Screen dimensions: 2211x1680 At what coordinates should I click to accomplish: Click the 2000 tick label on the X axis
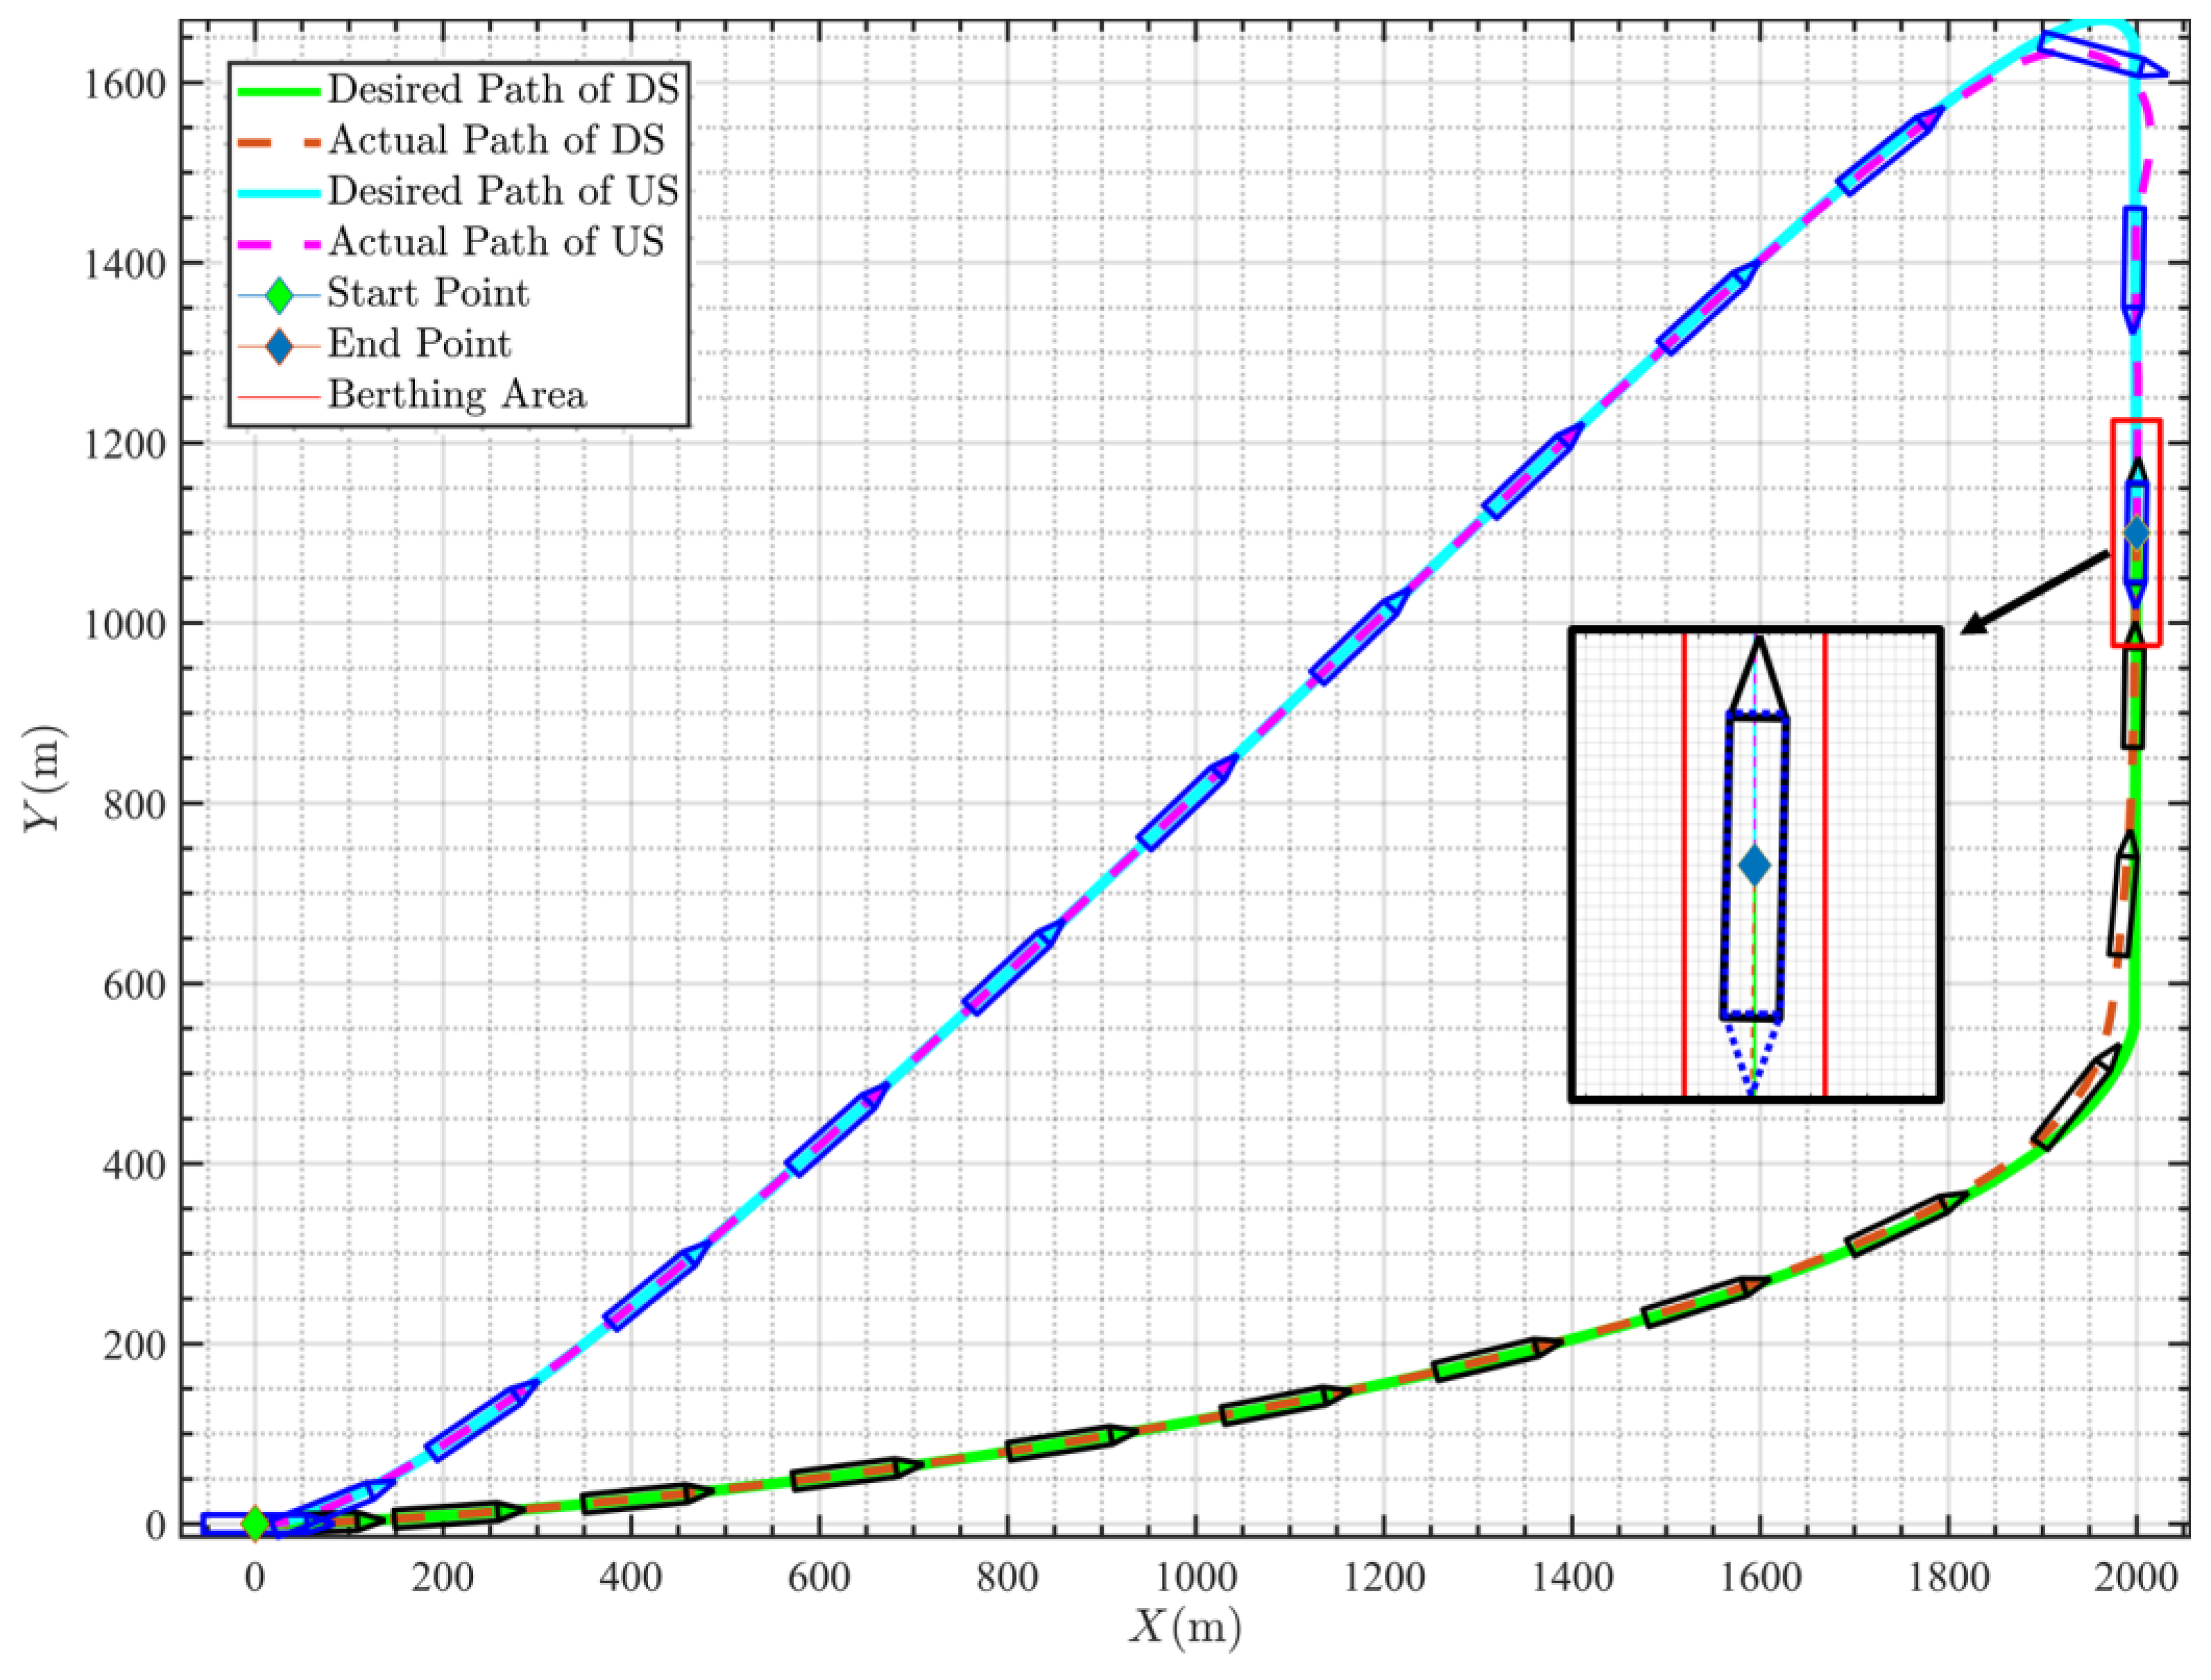click(2136, 1579)
